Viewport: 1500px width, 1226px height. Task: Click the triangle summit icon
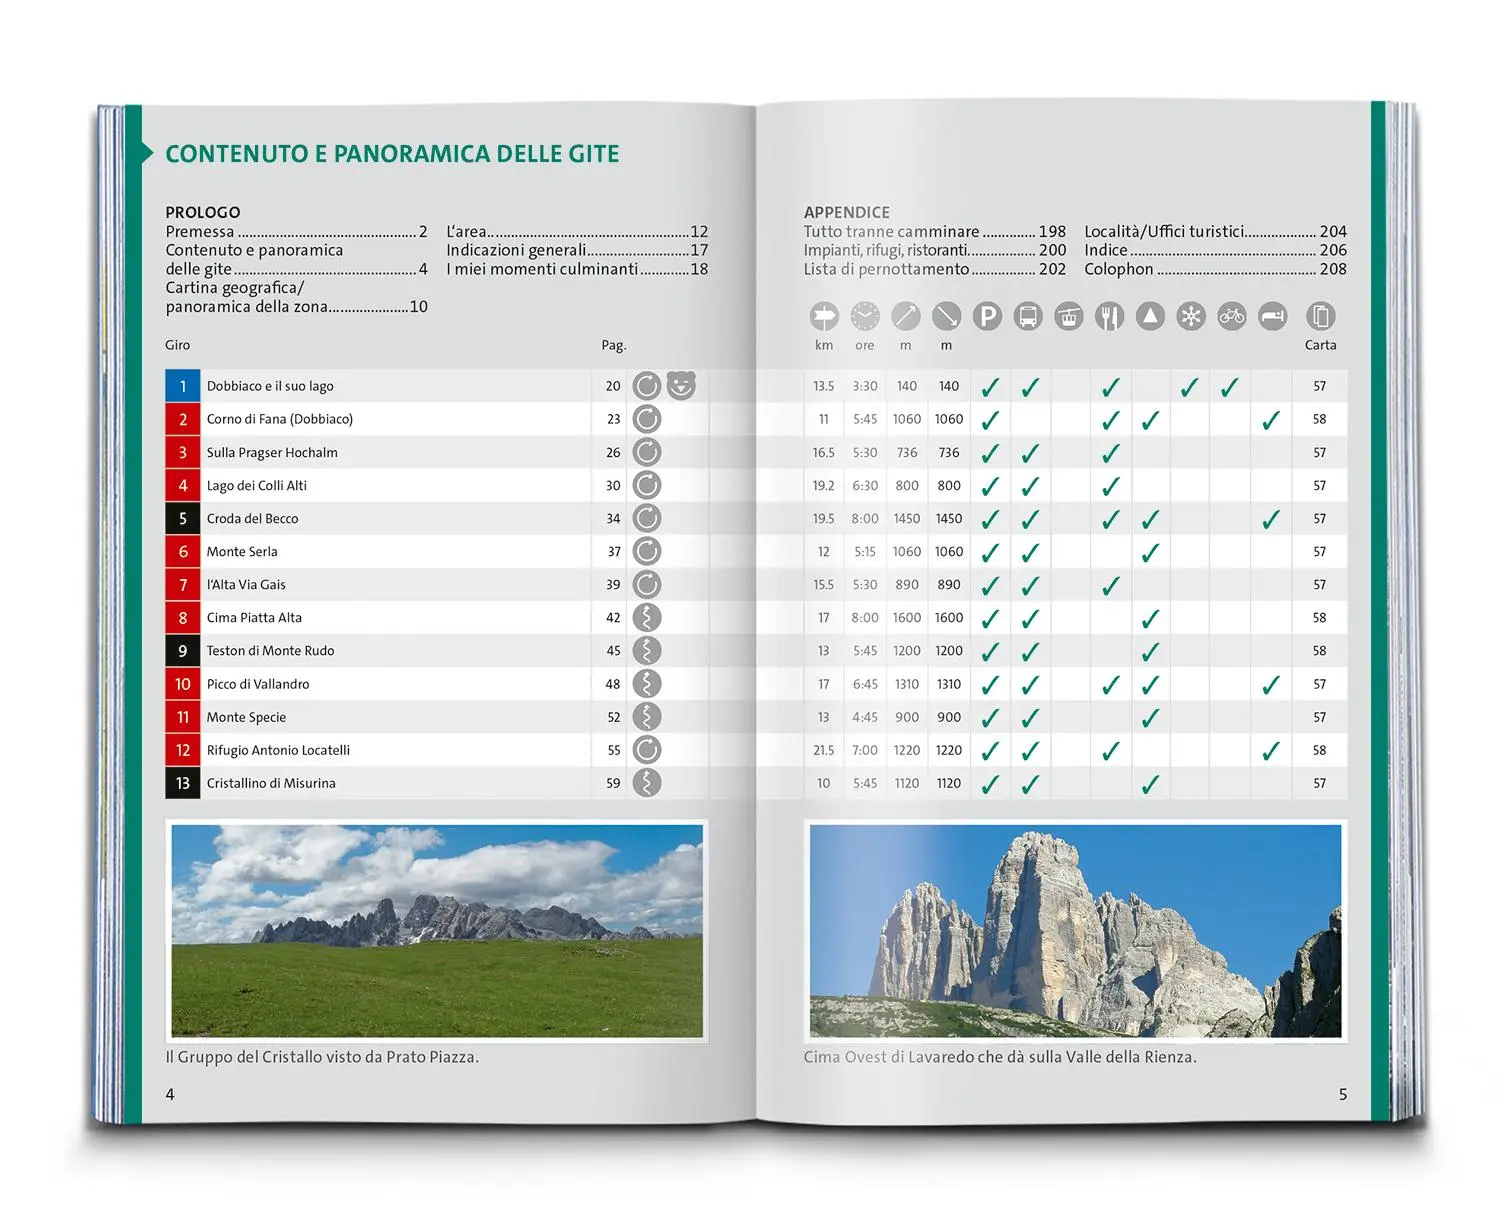point(1150,317)
